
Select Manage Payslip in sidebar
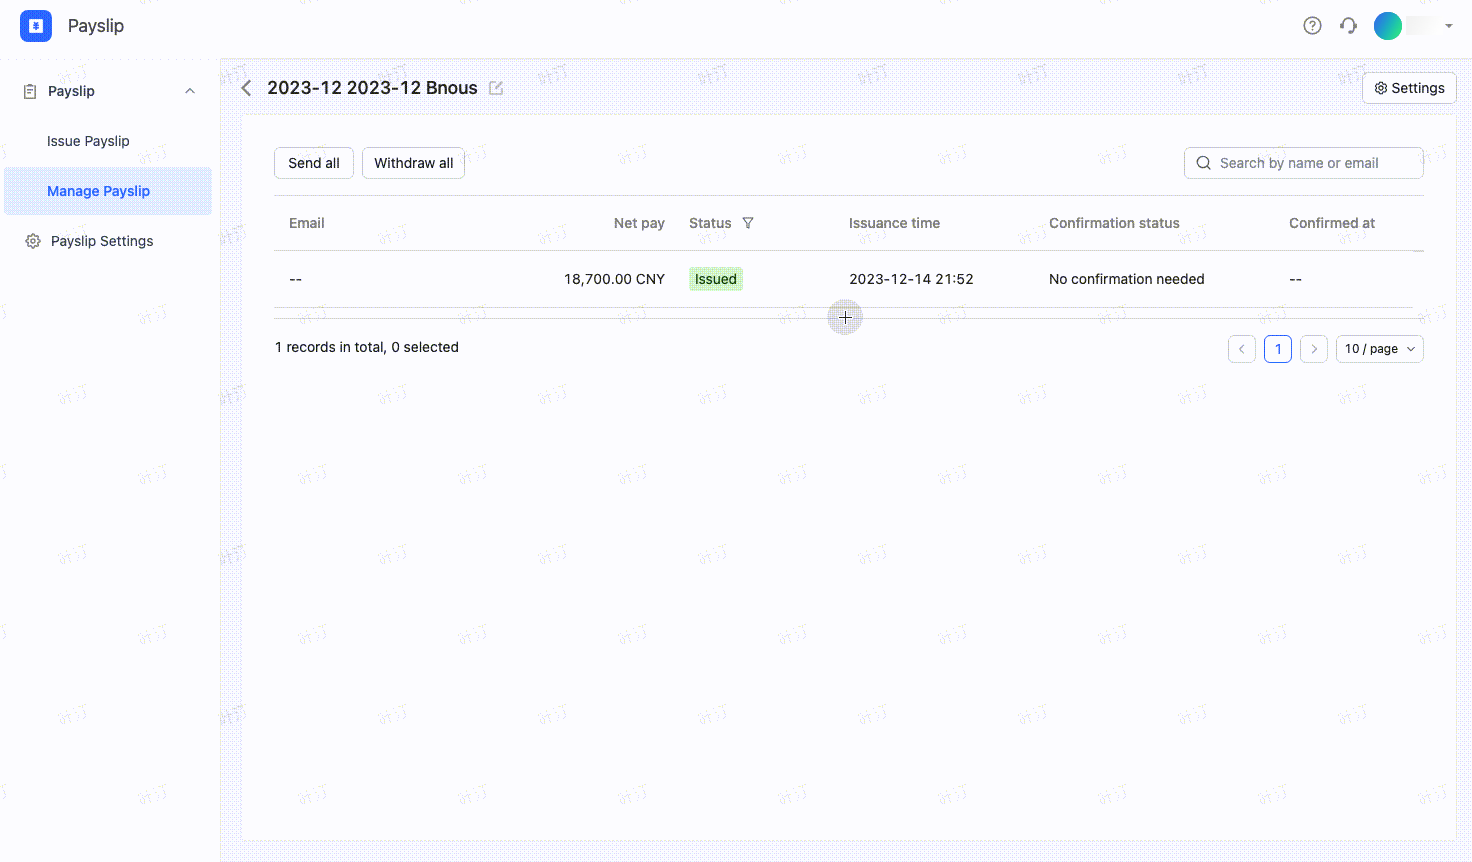coord(98,191)
